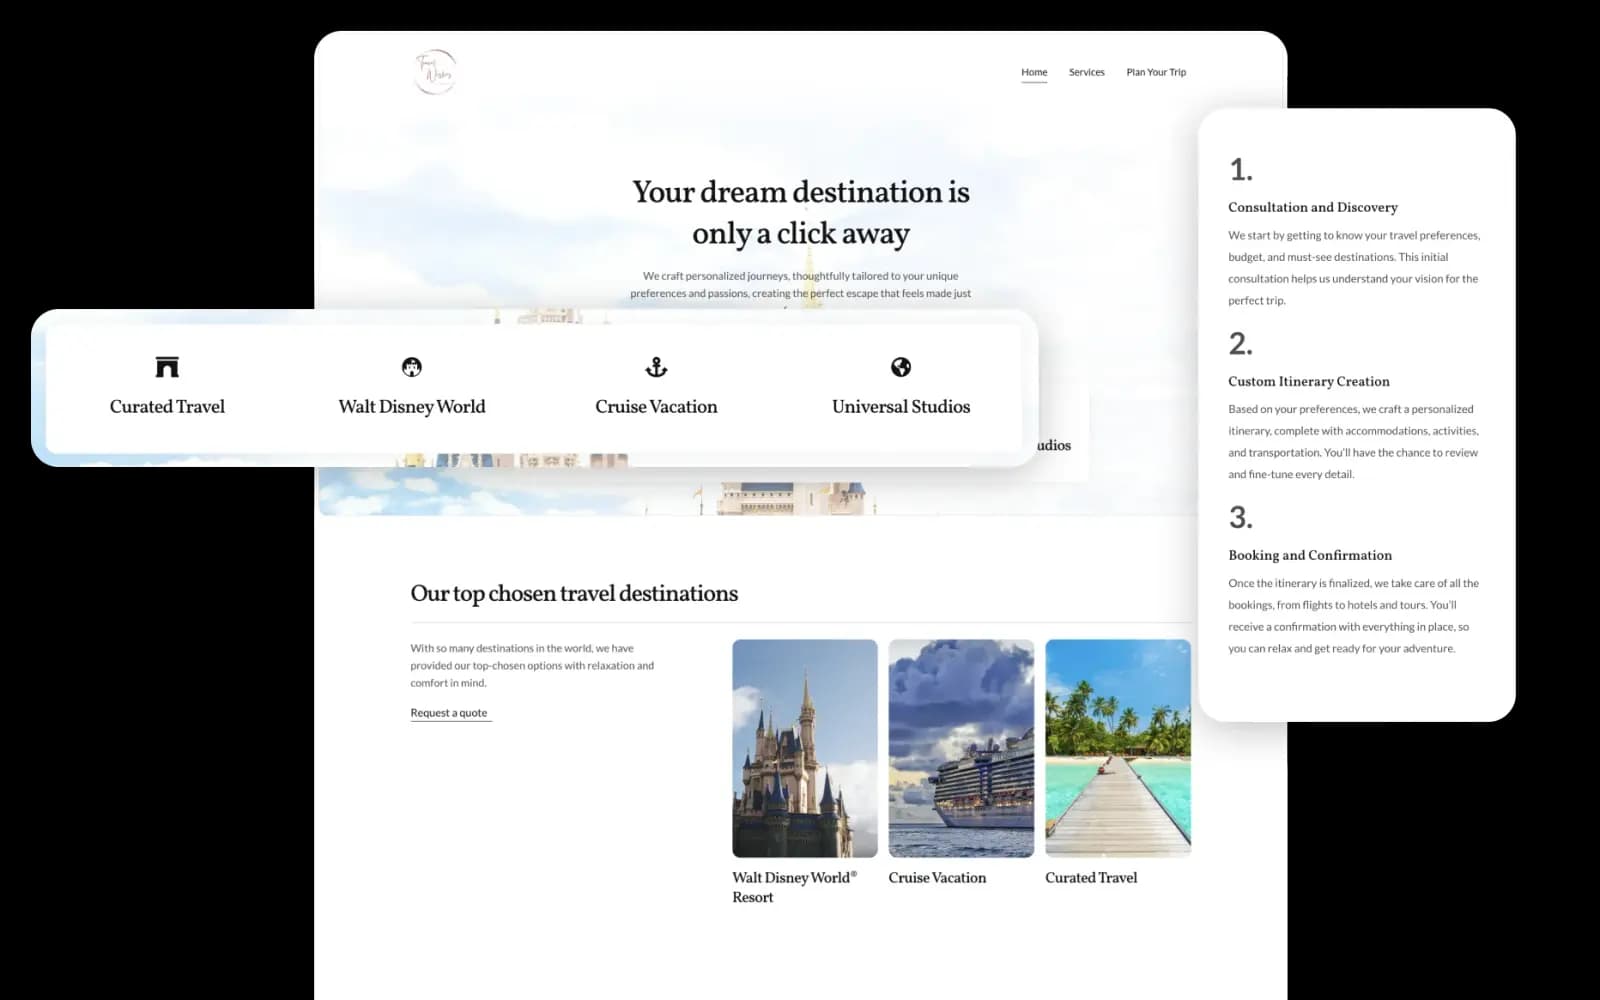
Task: Click the Walt Disney World icon
Action: tap(412, 367)
